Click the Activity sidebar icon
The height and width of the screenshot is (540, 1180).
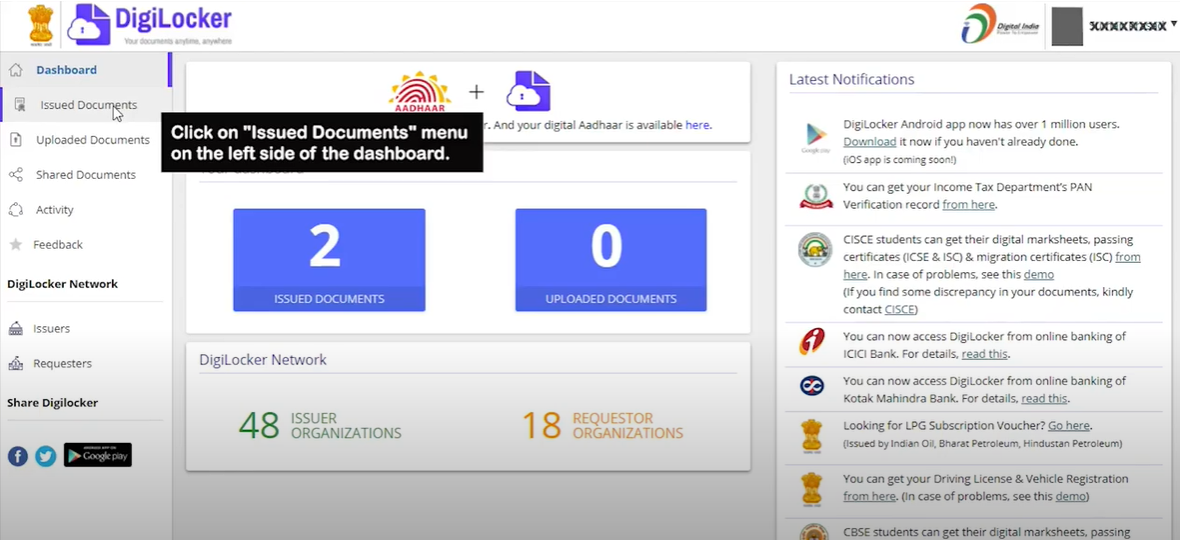click(x=16, y=210)
